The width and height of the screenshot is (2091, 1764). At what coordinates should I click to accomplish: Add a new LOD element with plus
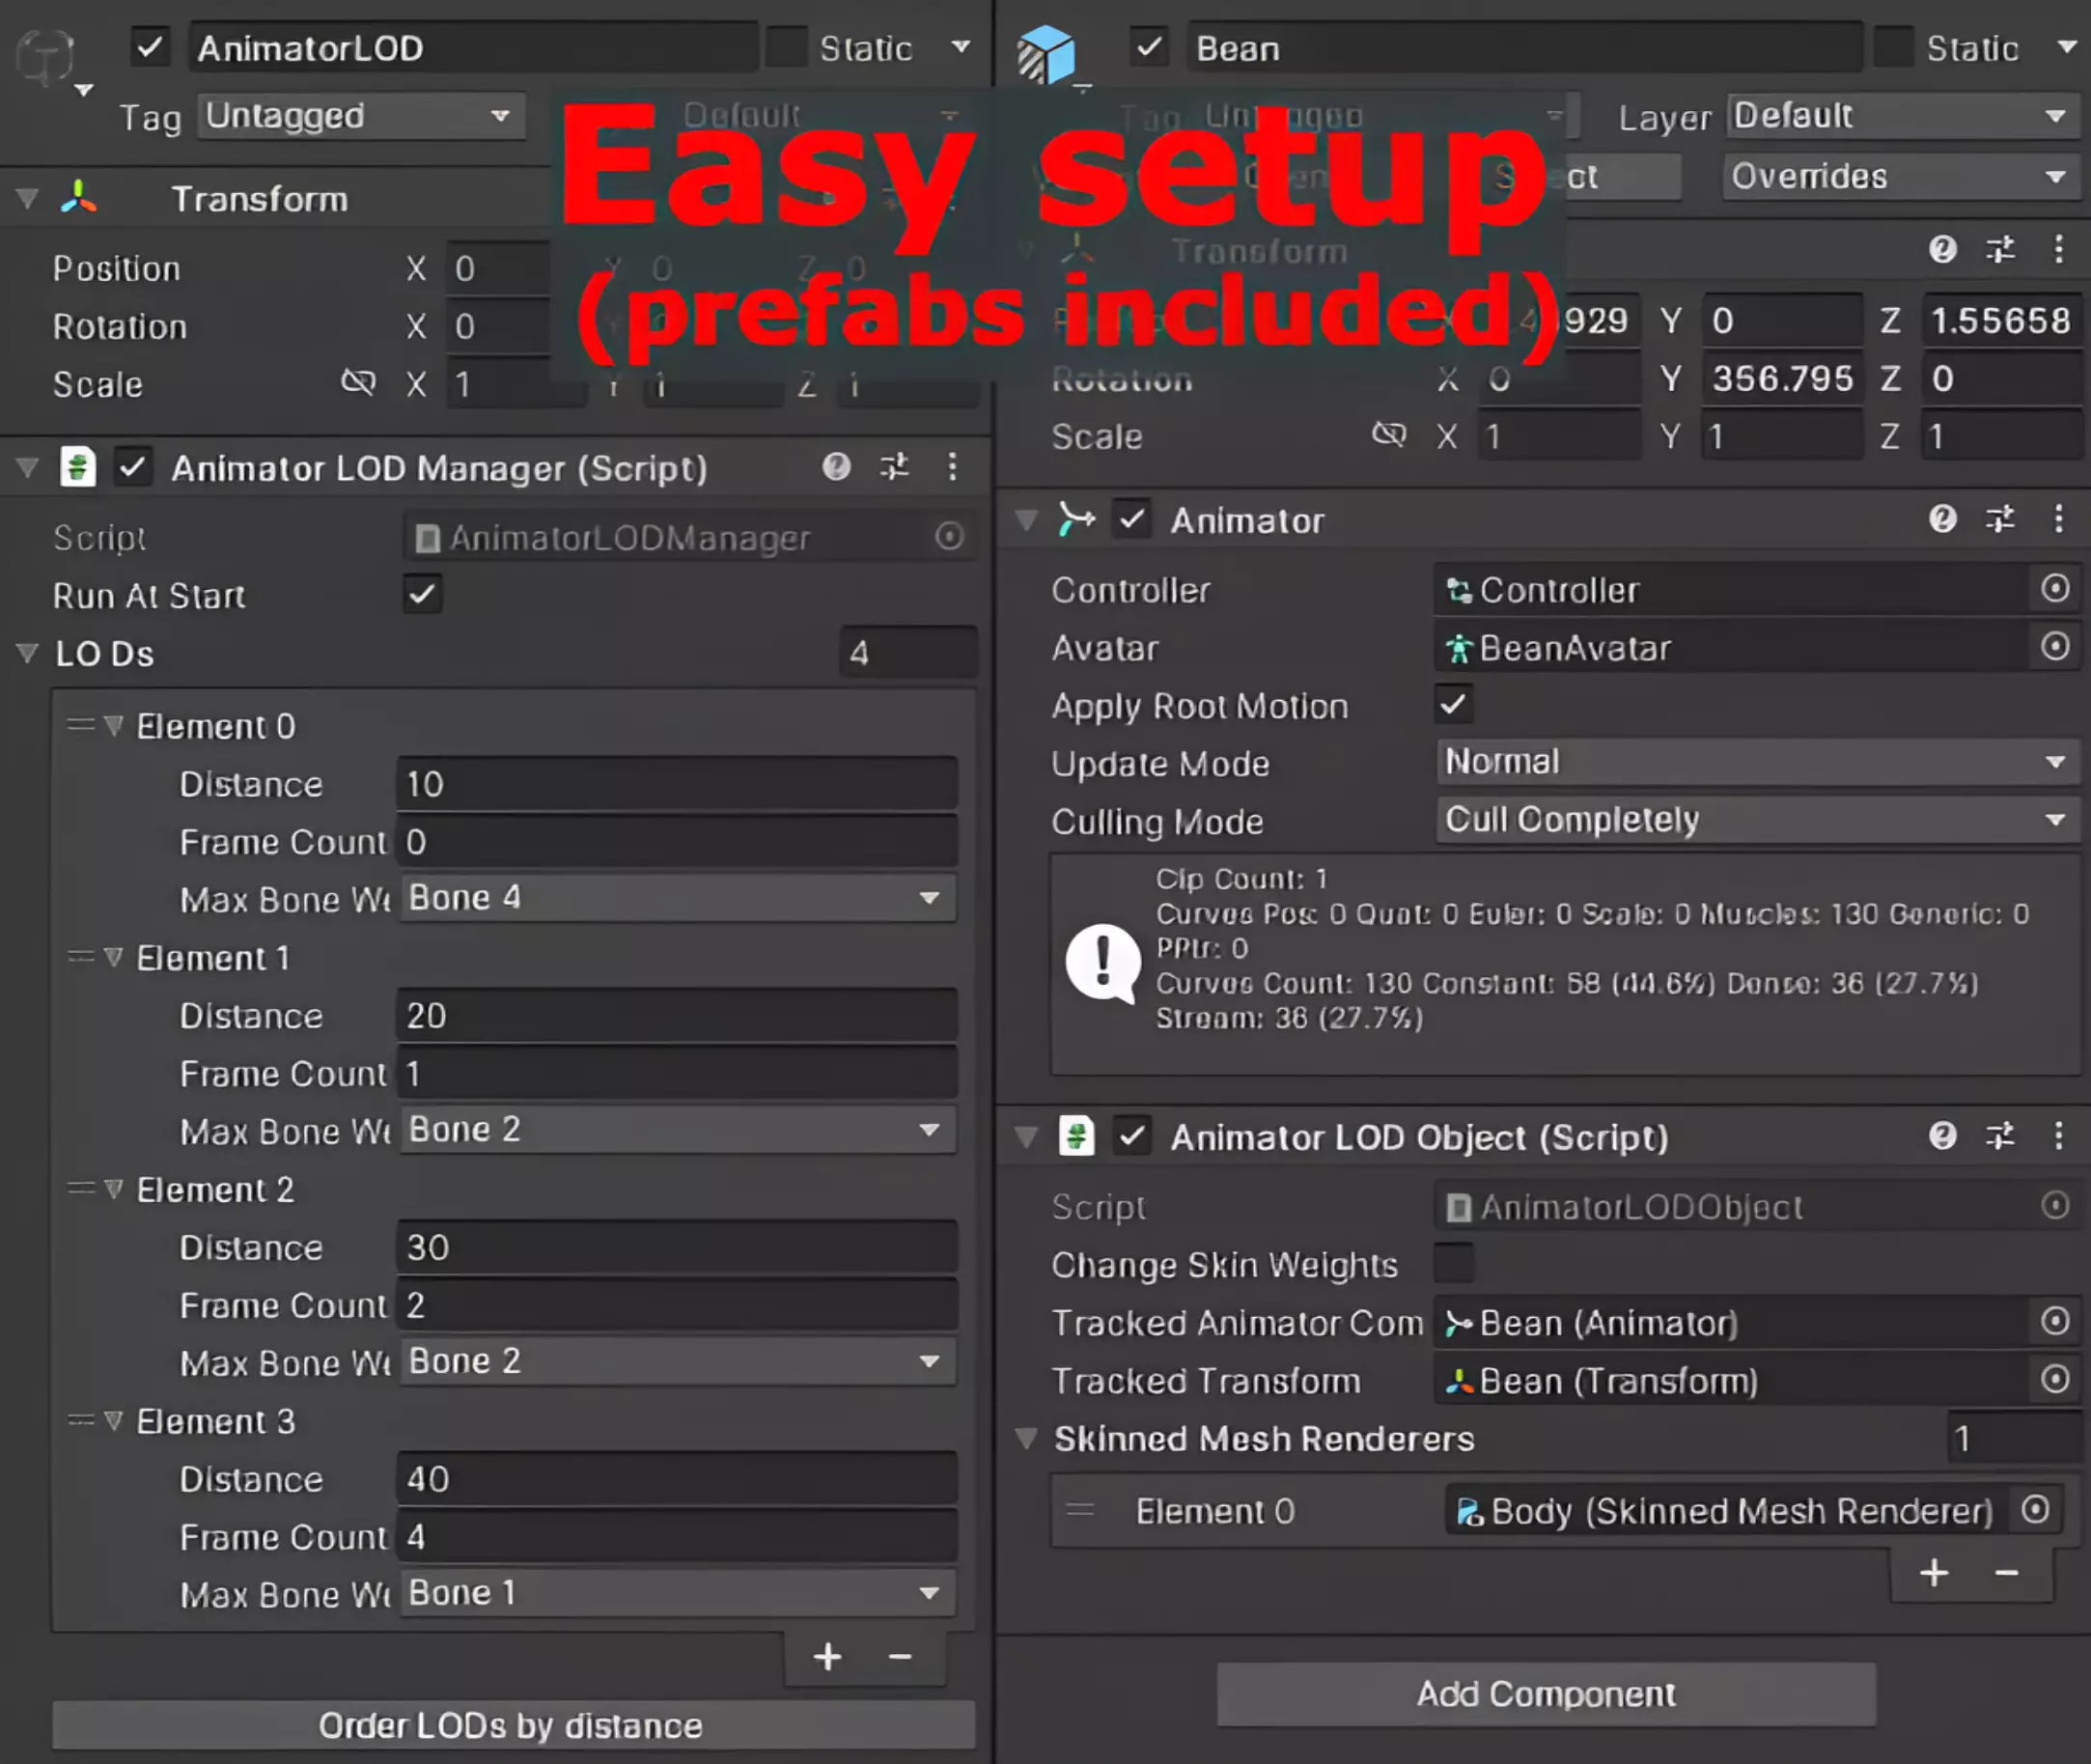coord(827,1657)
